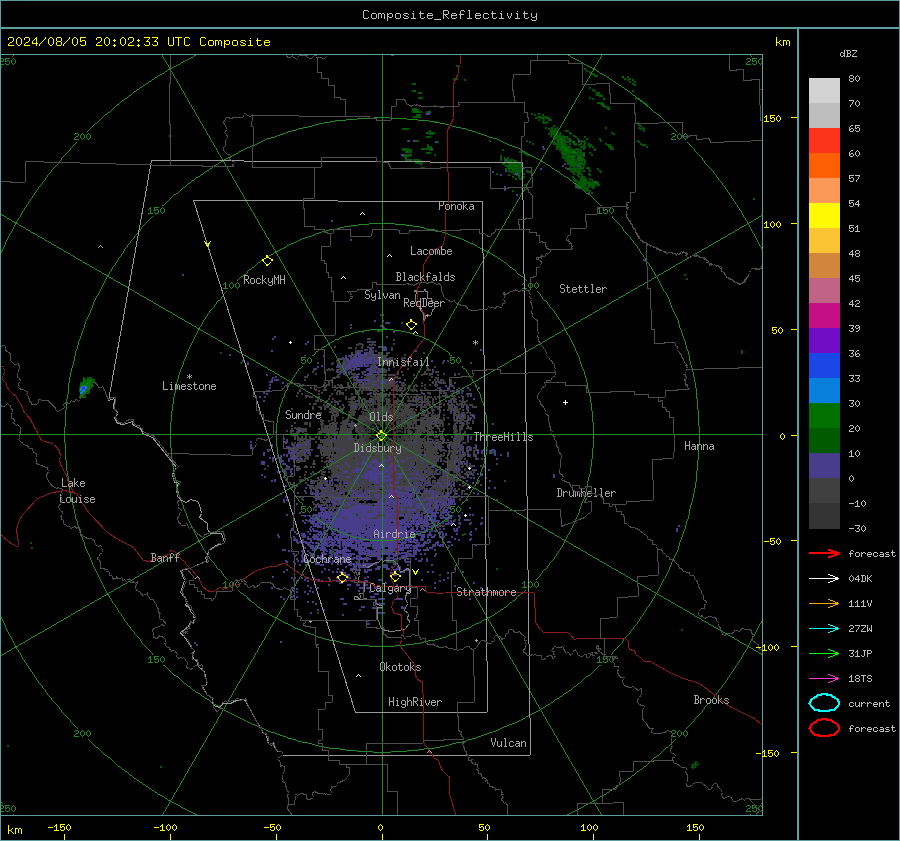Click the Innisfail town label

pyautogui.click(x=403, y=362)
